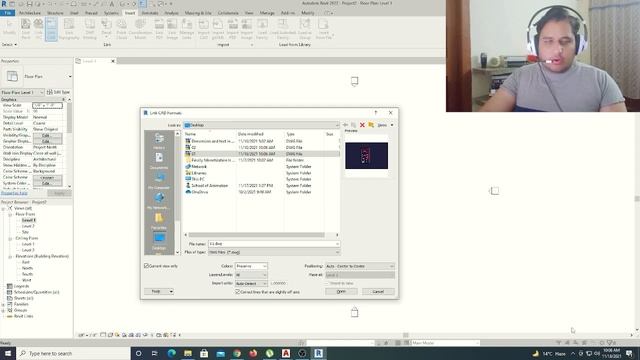The image size is (640, 360).
Task: Click the CAD preview thumbnail
Action: pos(367,156)
